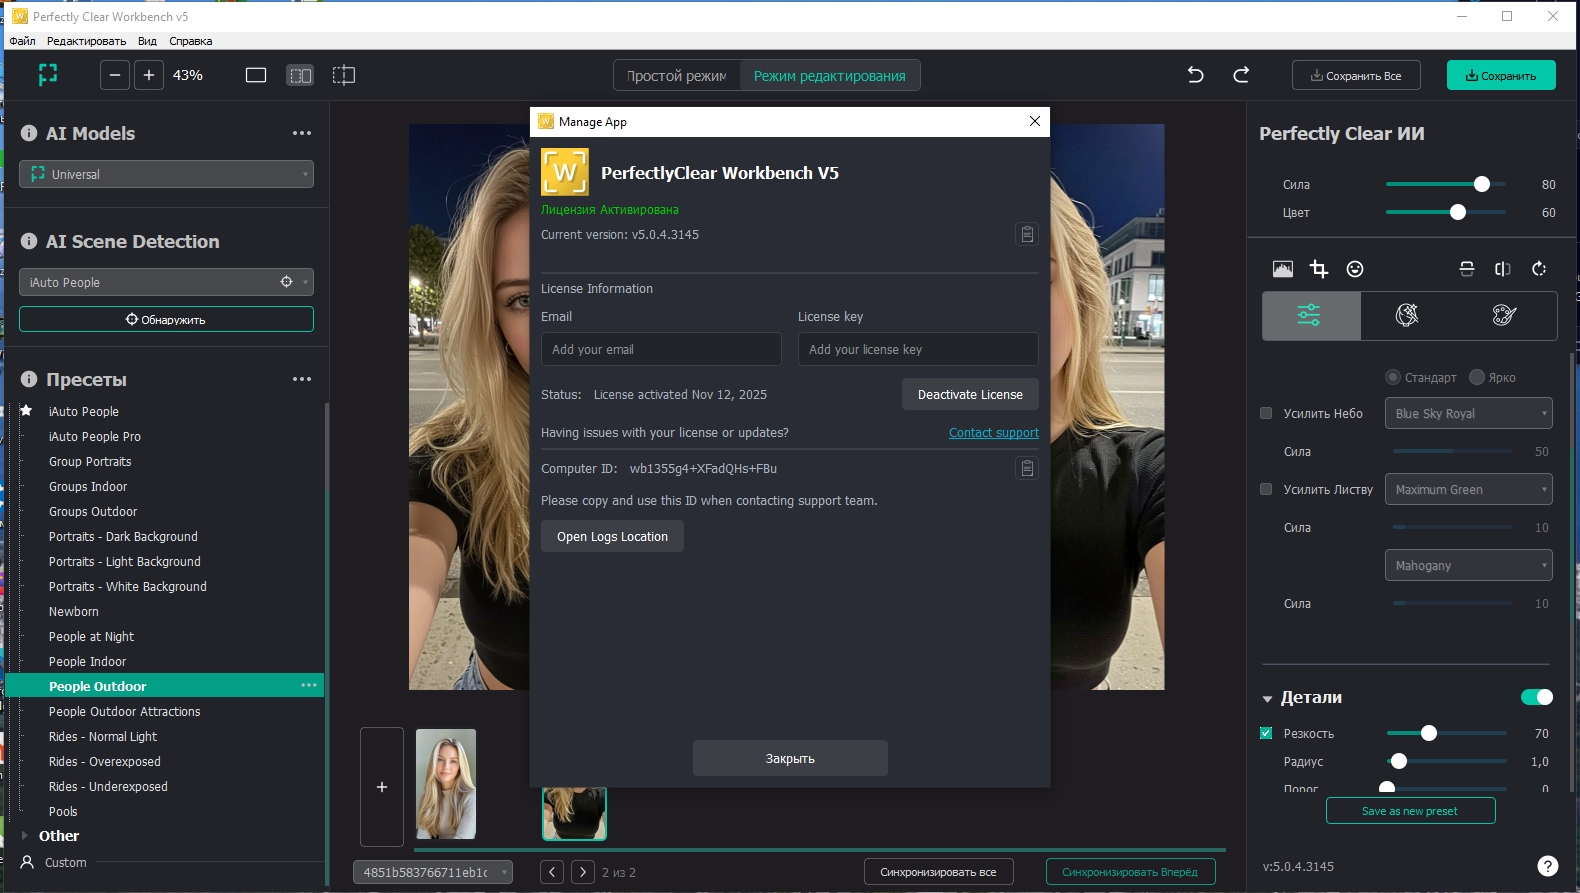The image size is (1580, 893).
Task: Open Пресеты options menu (three dots)
Action: 302,379
